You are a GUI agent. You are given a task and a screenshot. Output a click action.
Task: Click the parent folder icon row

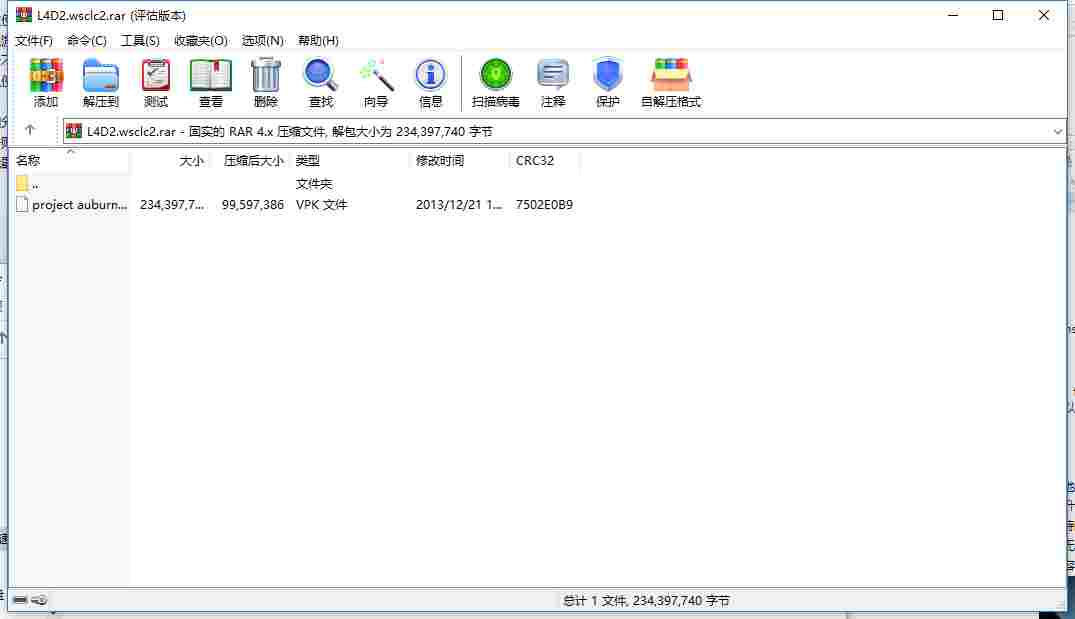click(x=22, y=184)
